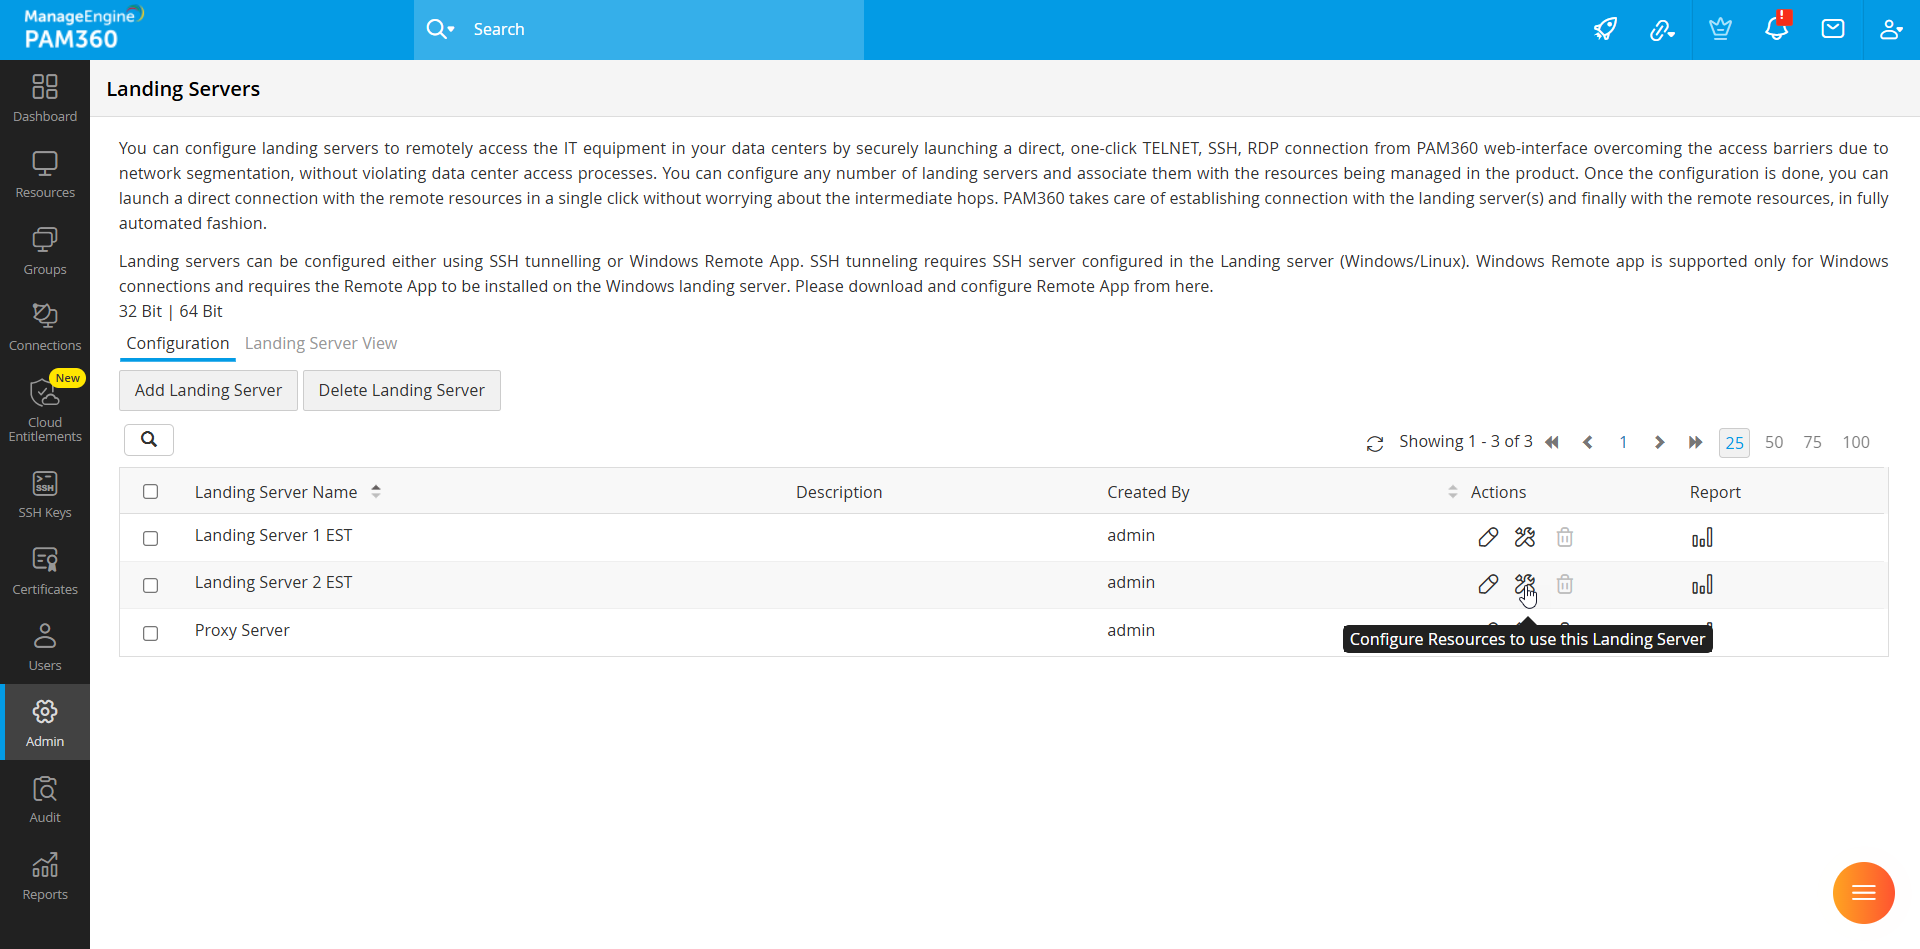Open the user profile dropdown
The height and width of the screenshot is (949, 1920).
[1892, 29]
